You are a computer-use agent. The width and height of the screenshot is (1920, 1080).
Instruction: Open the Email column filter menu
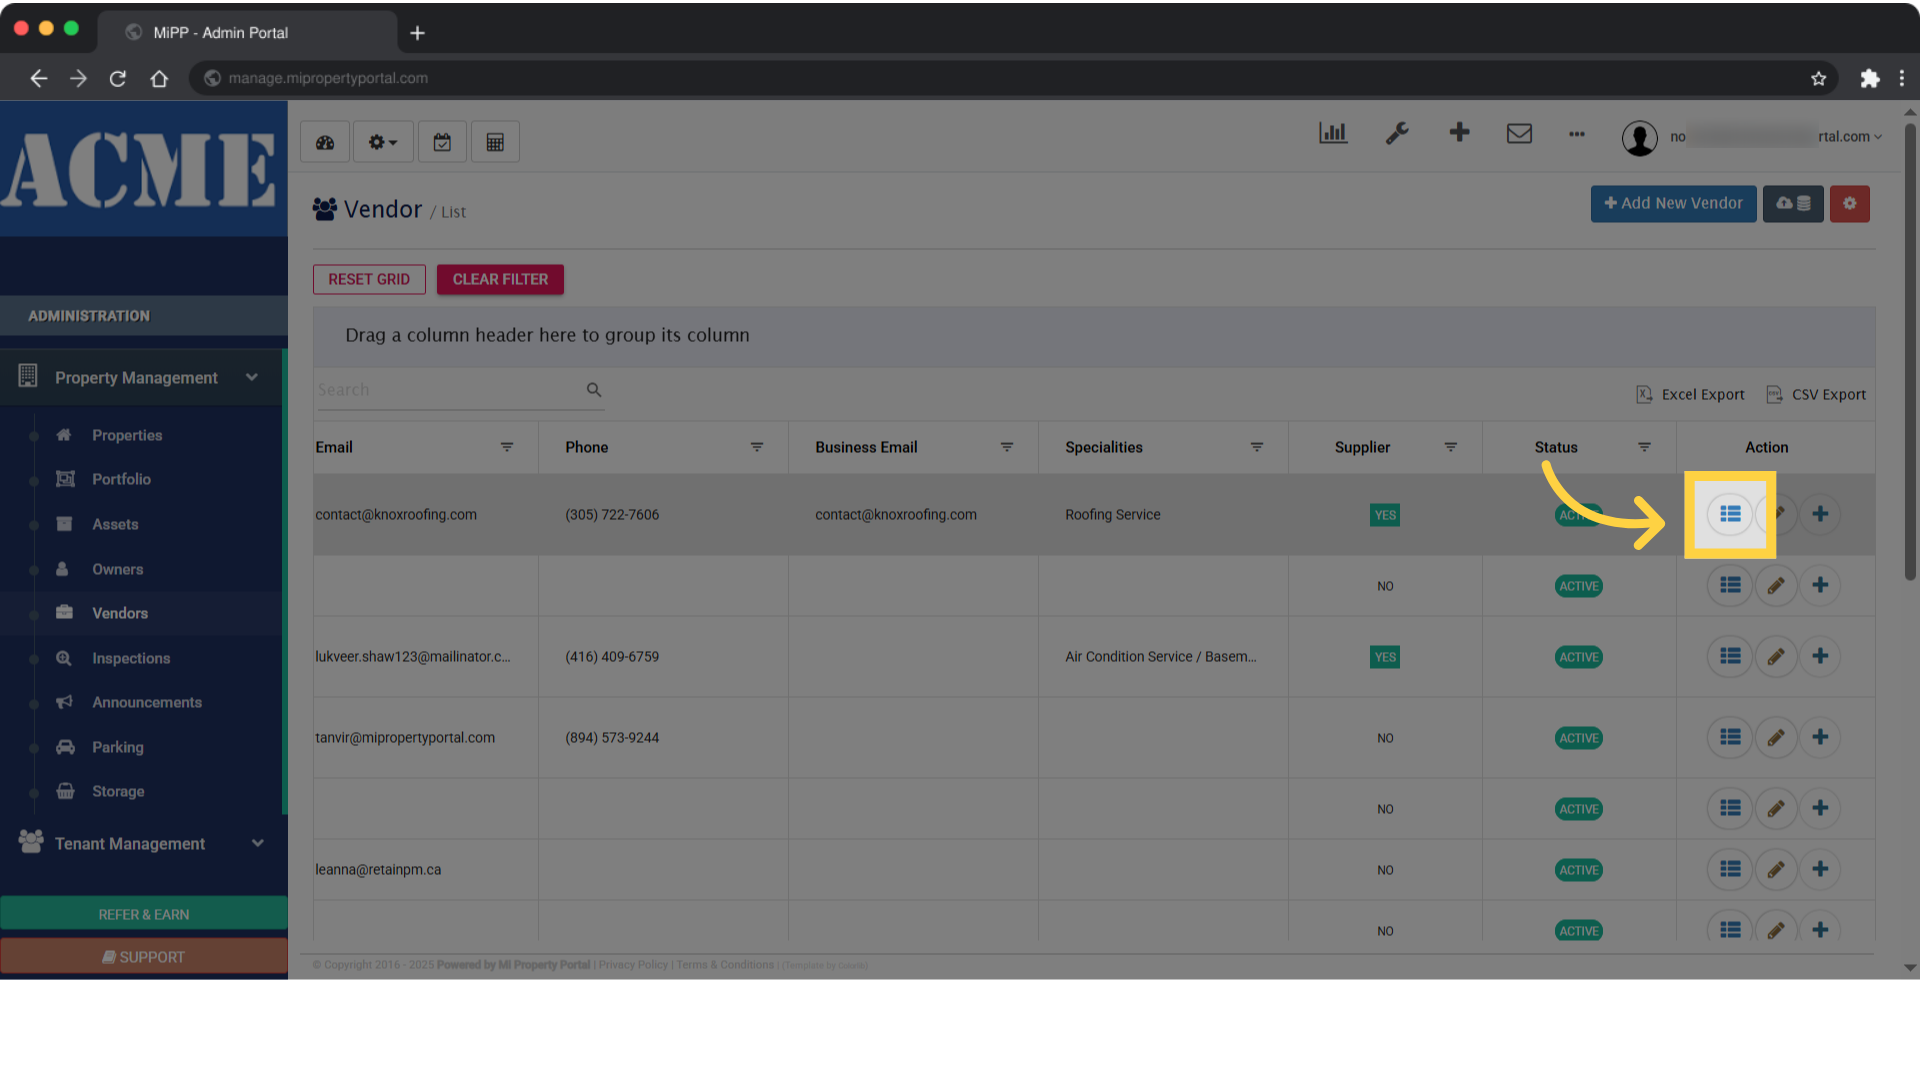coord(507,447)
